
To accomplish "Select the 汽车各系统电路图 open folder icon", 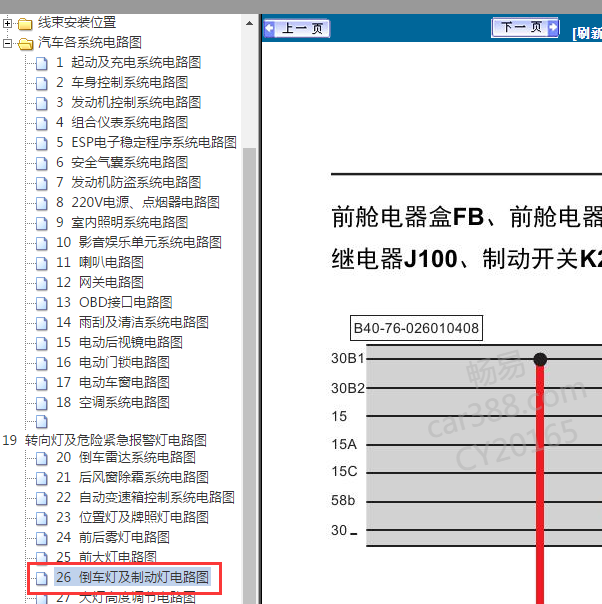I will (25, 44).
